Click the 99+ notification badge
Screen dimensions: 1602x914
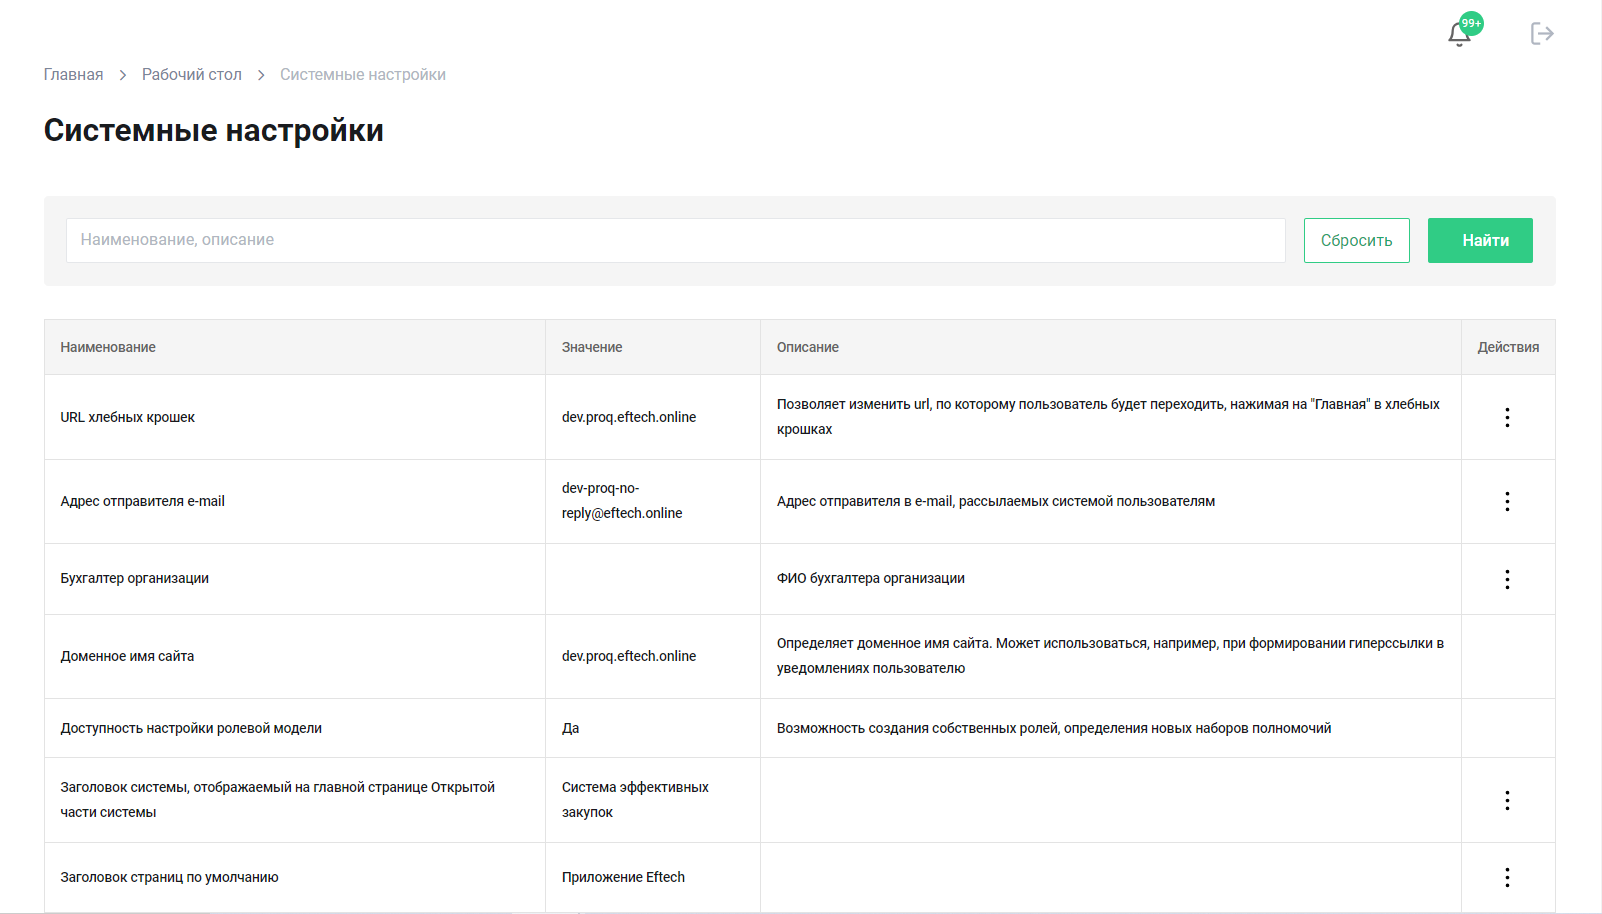pyautogui.click(x=1471, y=23)
